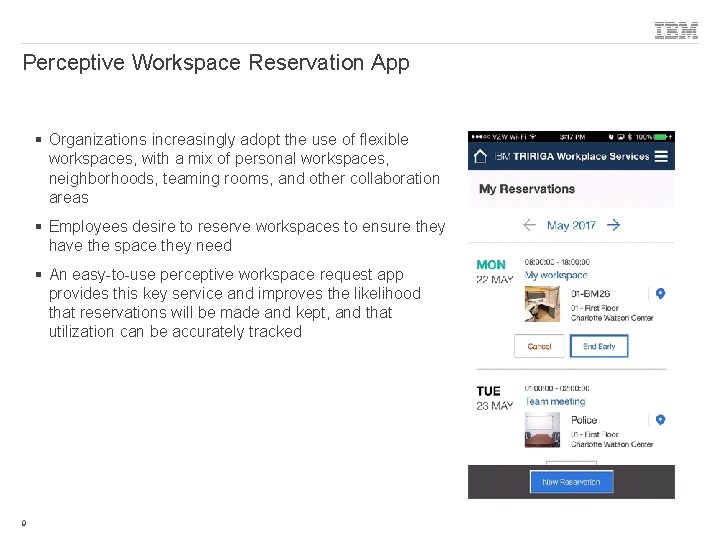Click the TUE 23 MAY date label
Screen dimensions: 720x540
pos(495,398)
